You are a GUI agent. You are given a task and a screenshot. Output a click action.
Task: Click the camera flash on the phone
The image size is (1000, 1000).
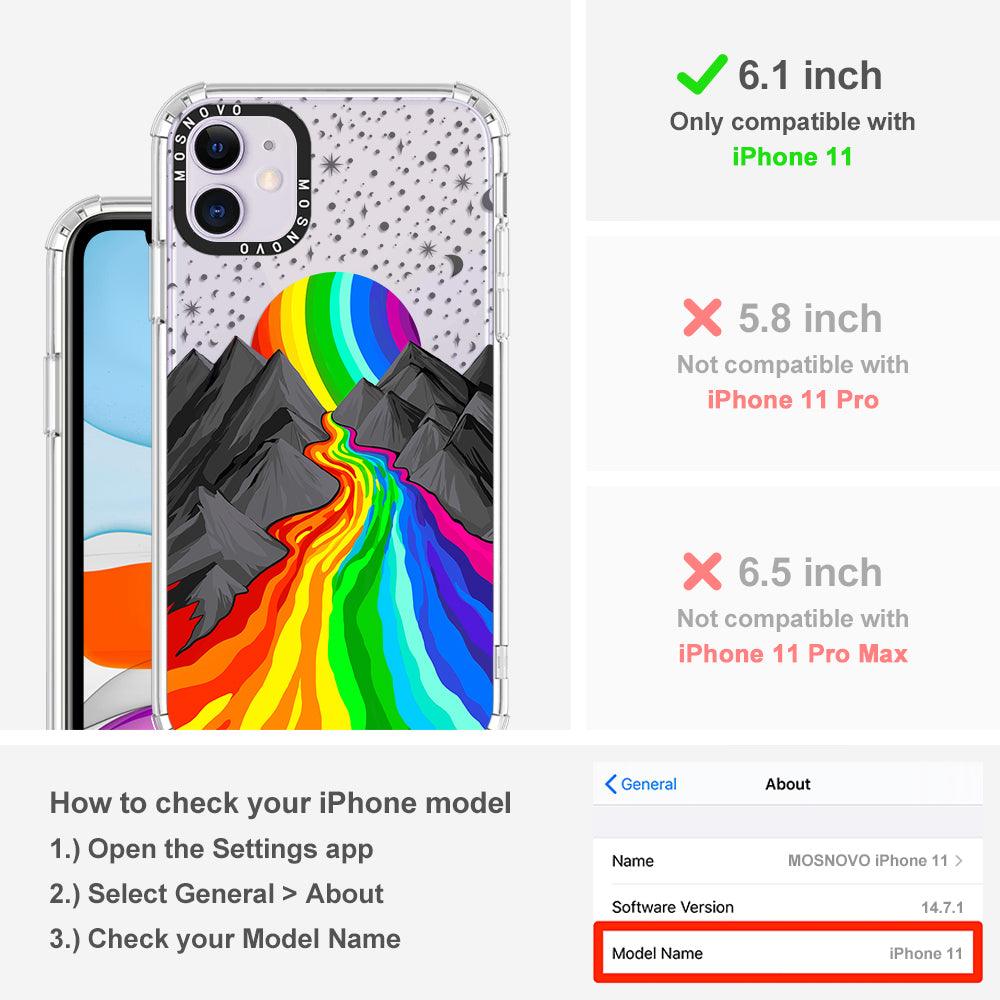[270, 179]
